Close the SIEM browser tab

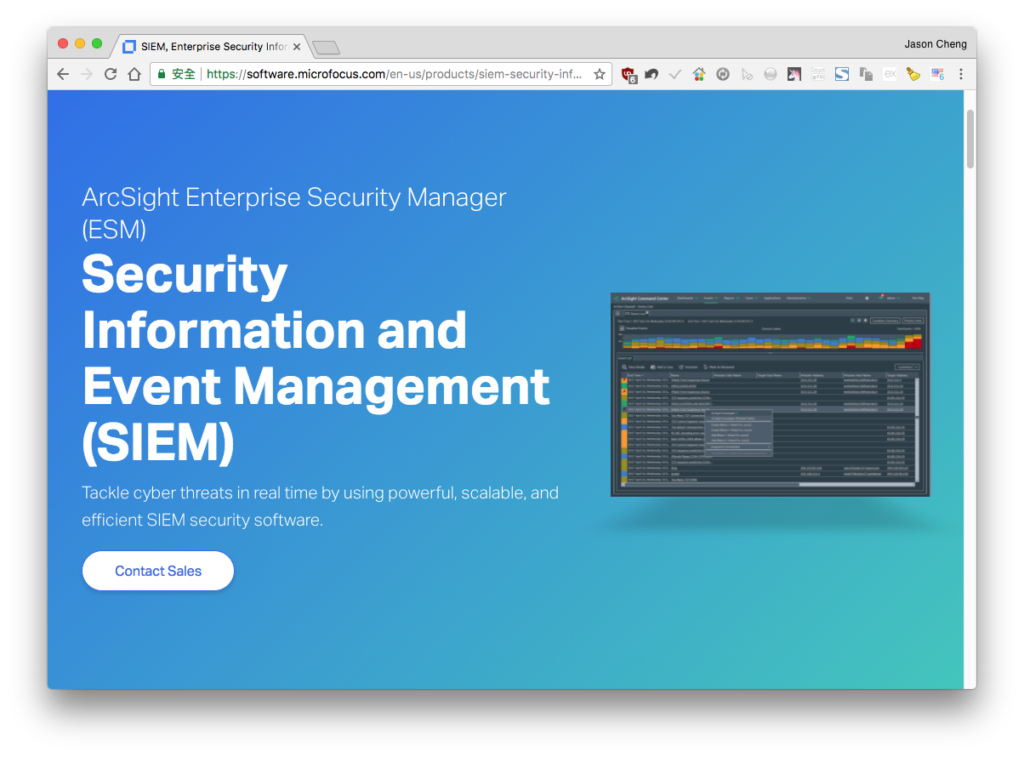click(296, 46)
